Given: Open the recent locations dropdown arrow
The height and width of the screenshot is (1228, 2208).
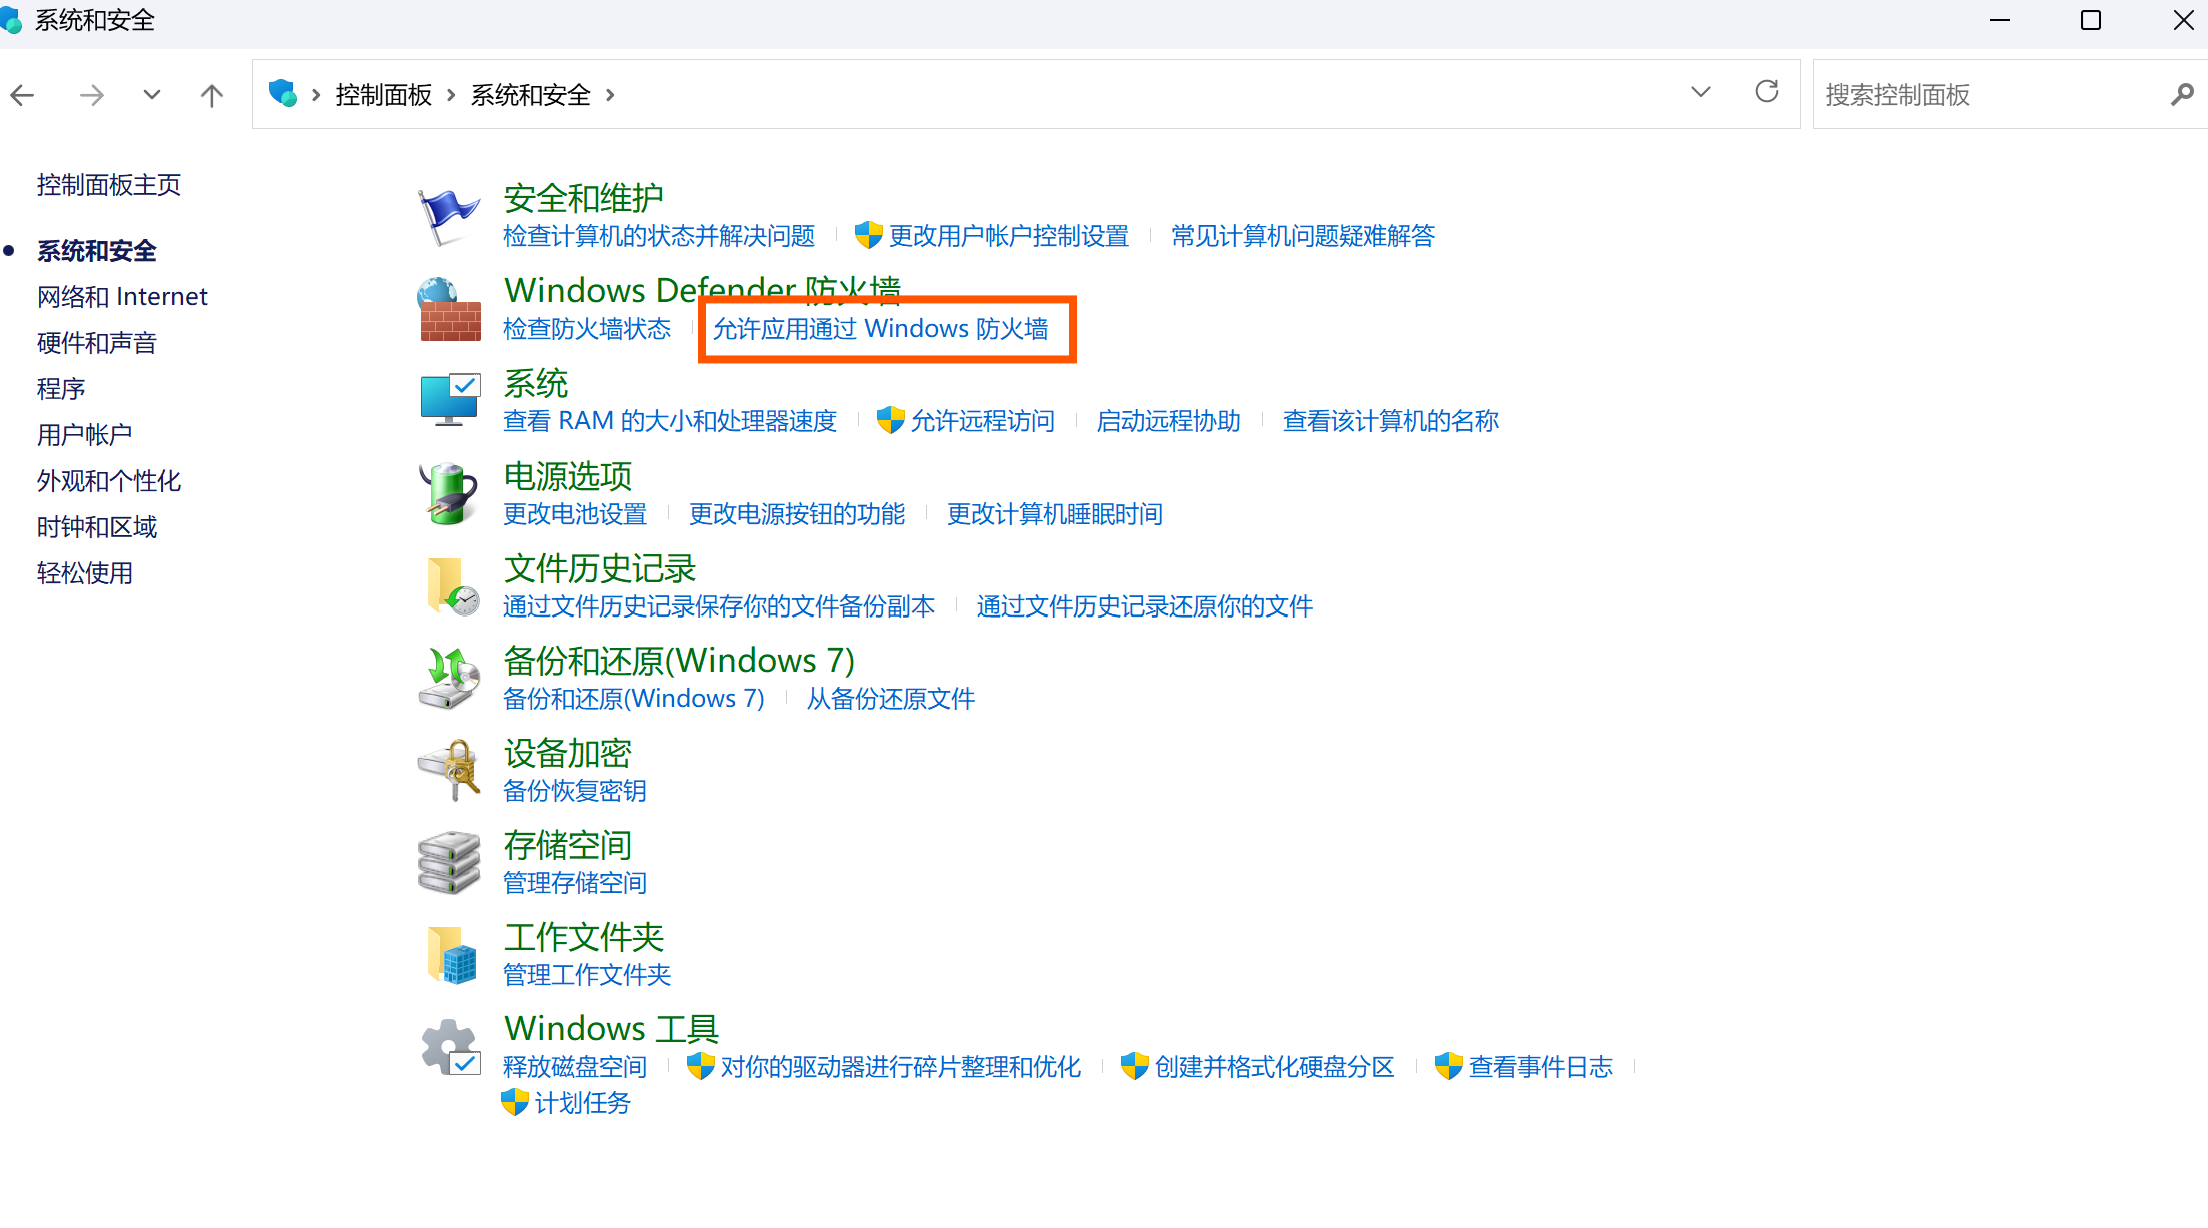Looking at the screenshot, I should coord(151,95).
